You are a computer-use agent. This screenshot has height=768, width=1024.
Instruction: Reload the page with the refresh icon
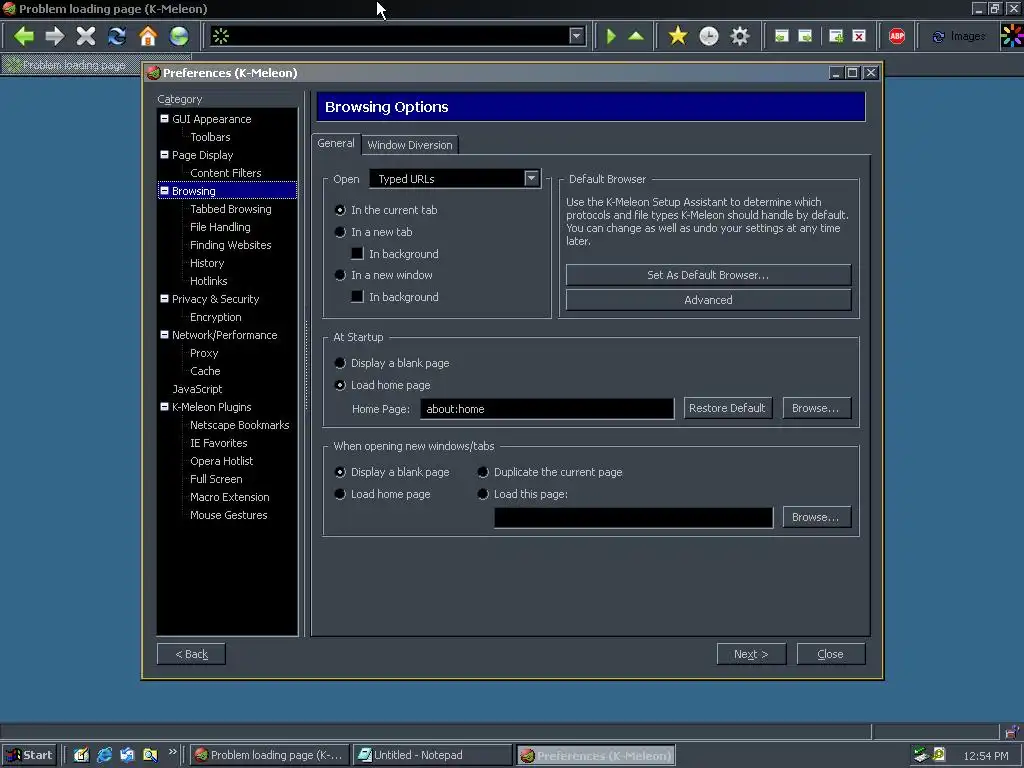coord(117,36)
